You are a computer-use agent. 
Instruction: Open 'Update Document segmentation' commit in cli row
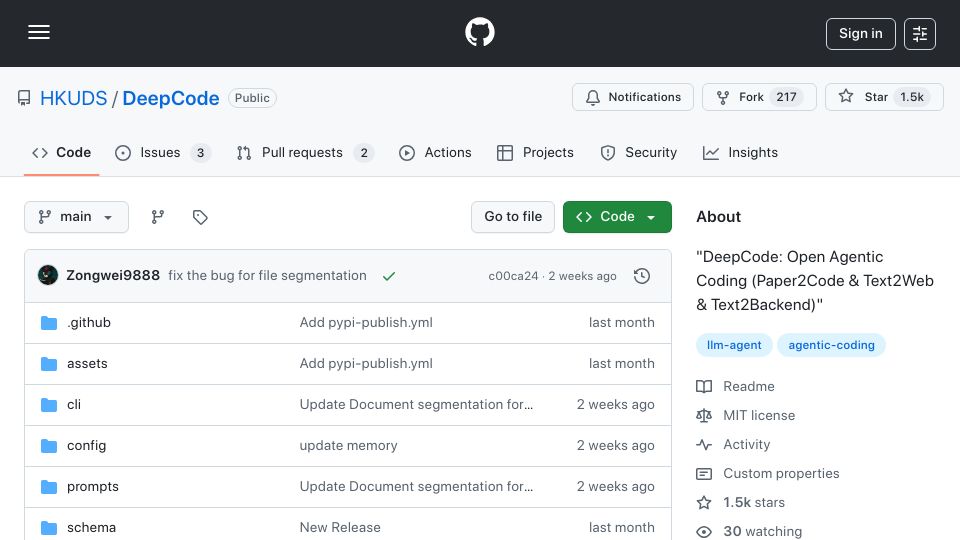click(416, 405)
